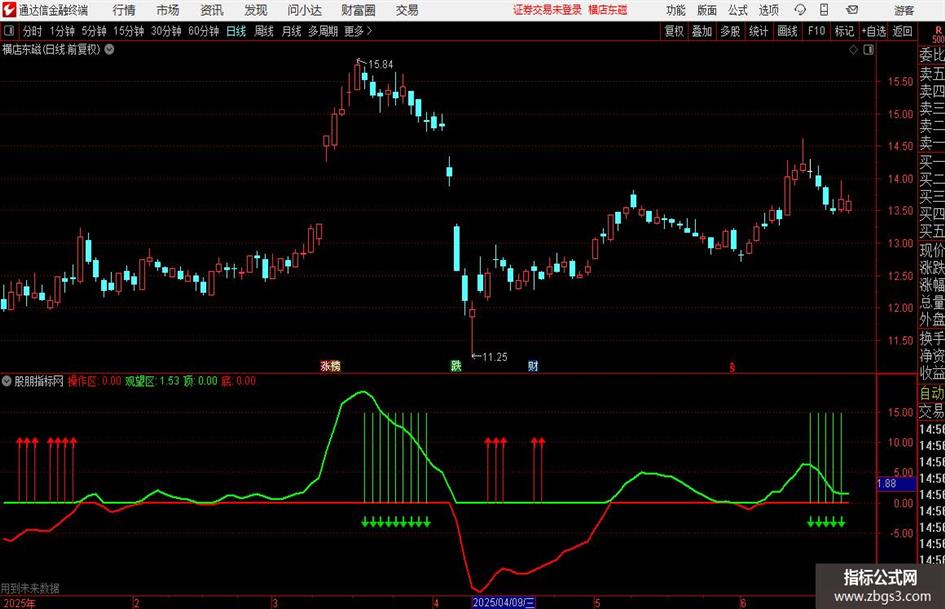Click the 游客 user account label
This screenshot has width=945, height=609.
click(x=903, y=10)
